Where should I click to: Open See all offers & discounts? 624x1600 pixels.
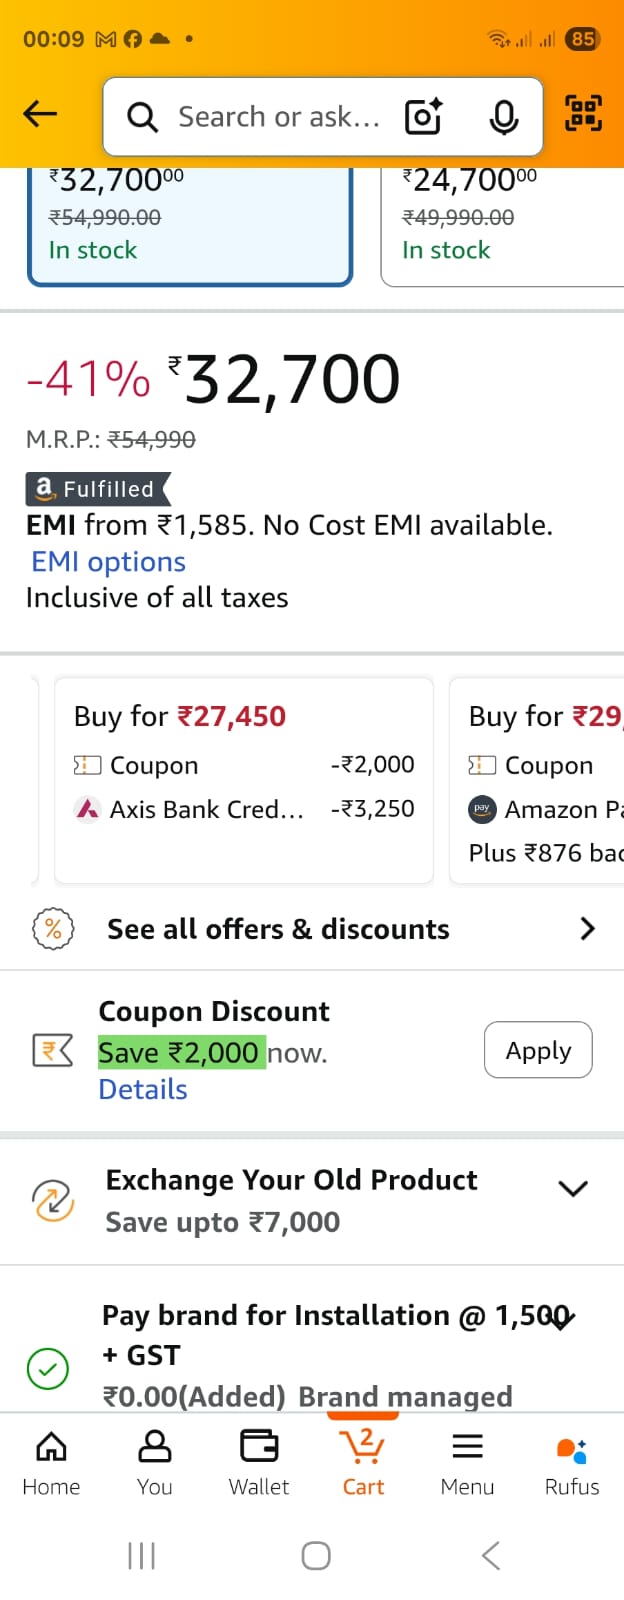[312, 929]
